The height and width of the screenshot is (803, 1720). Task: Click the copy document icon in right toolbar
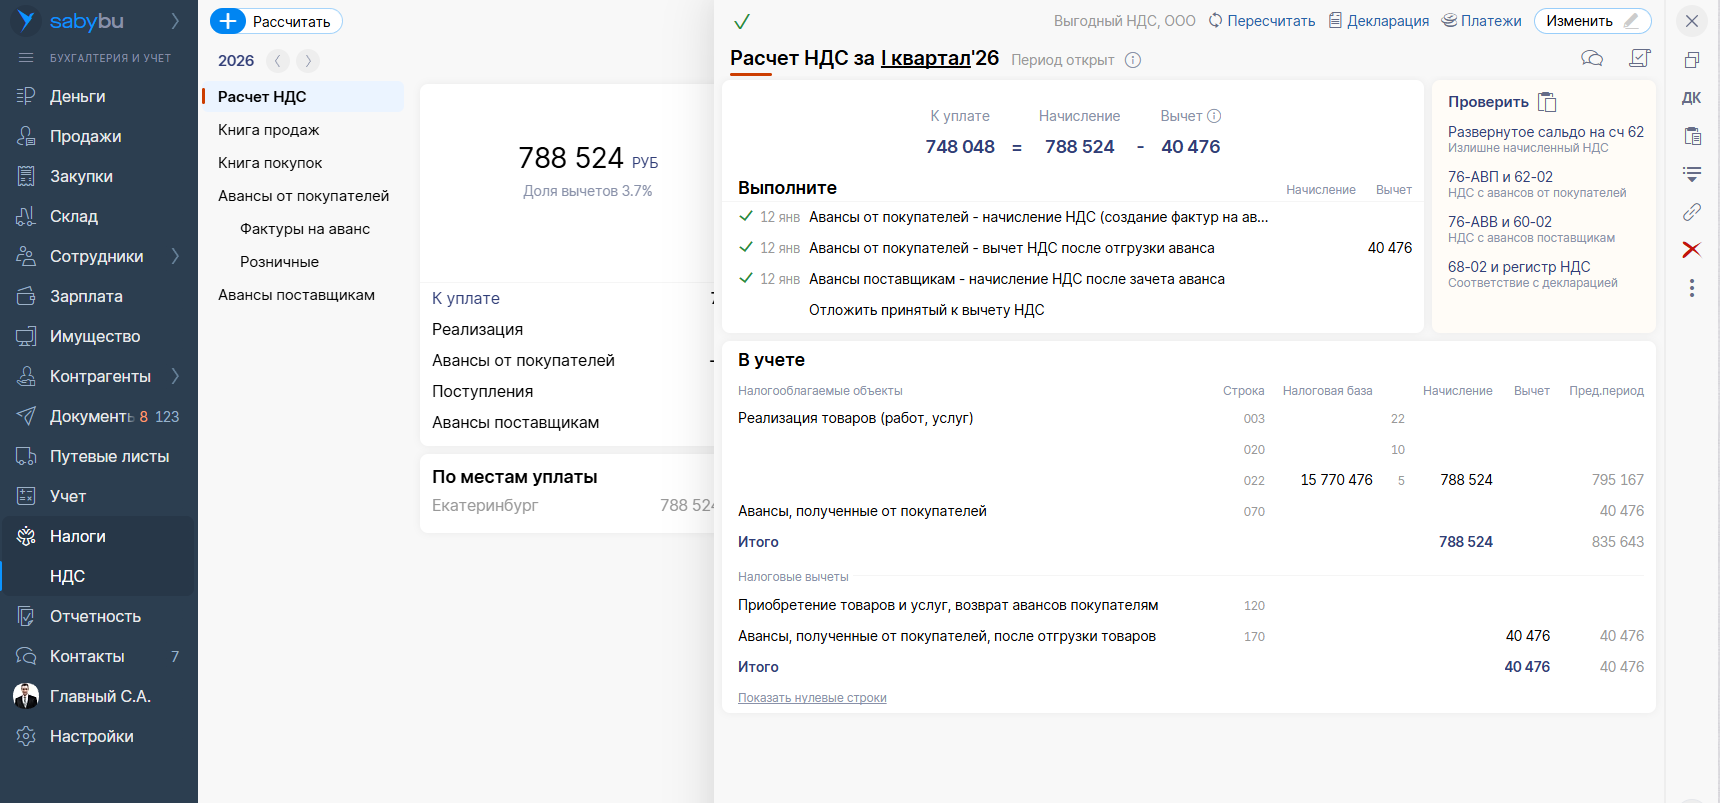click(x=1691, y=60)
